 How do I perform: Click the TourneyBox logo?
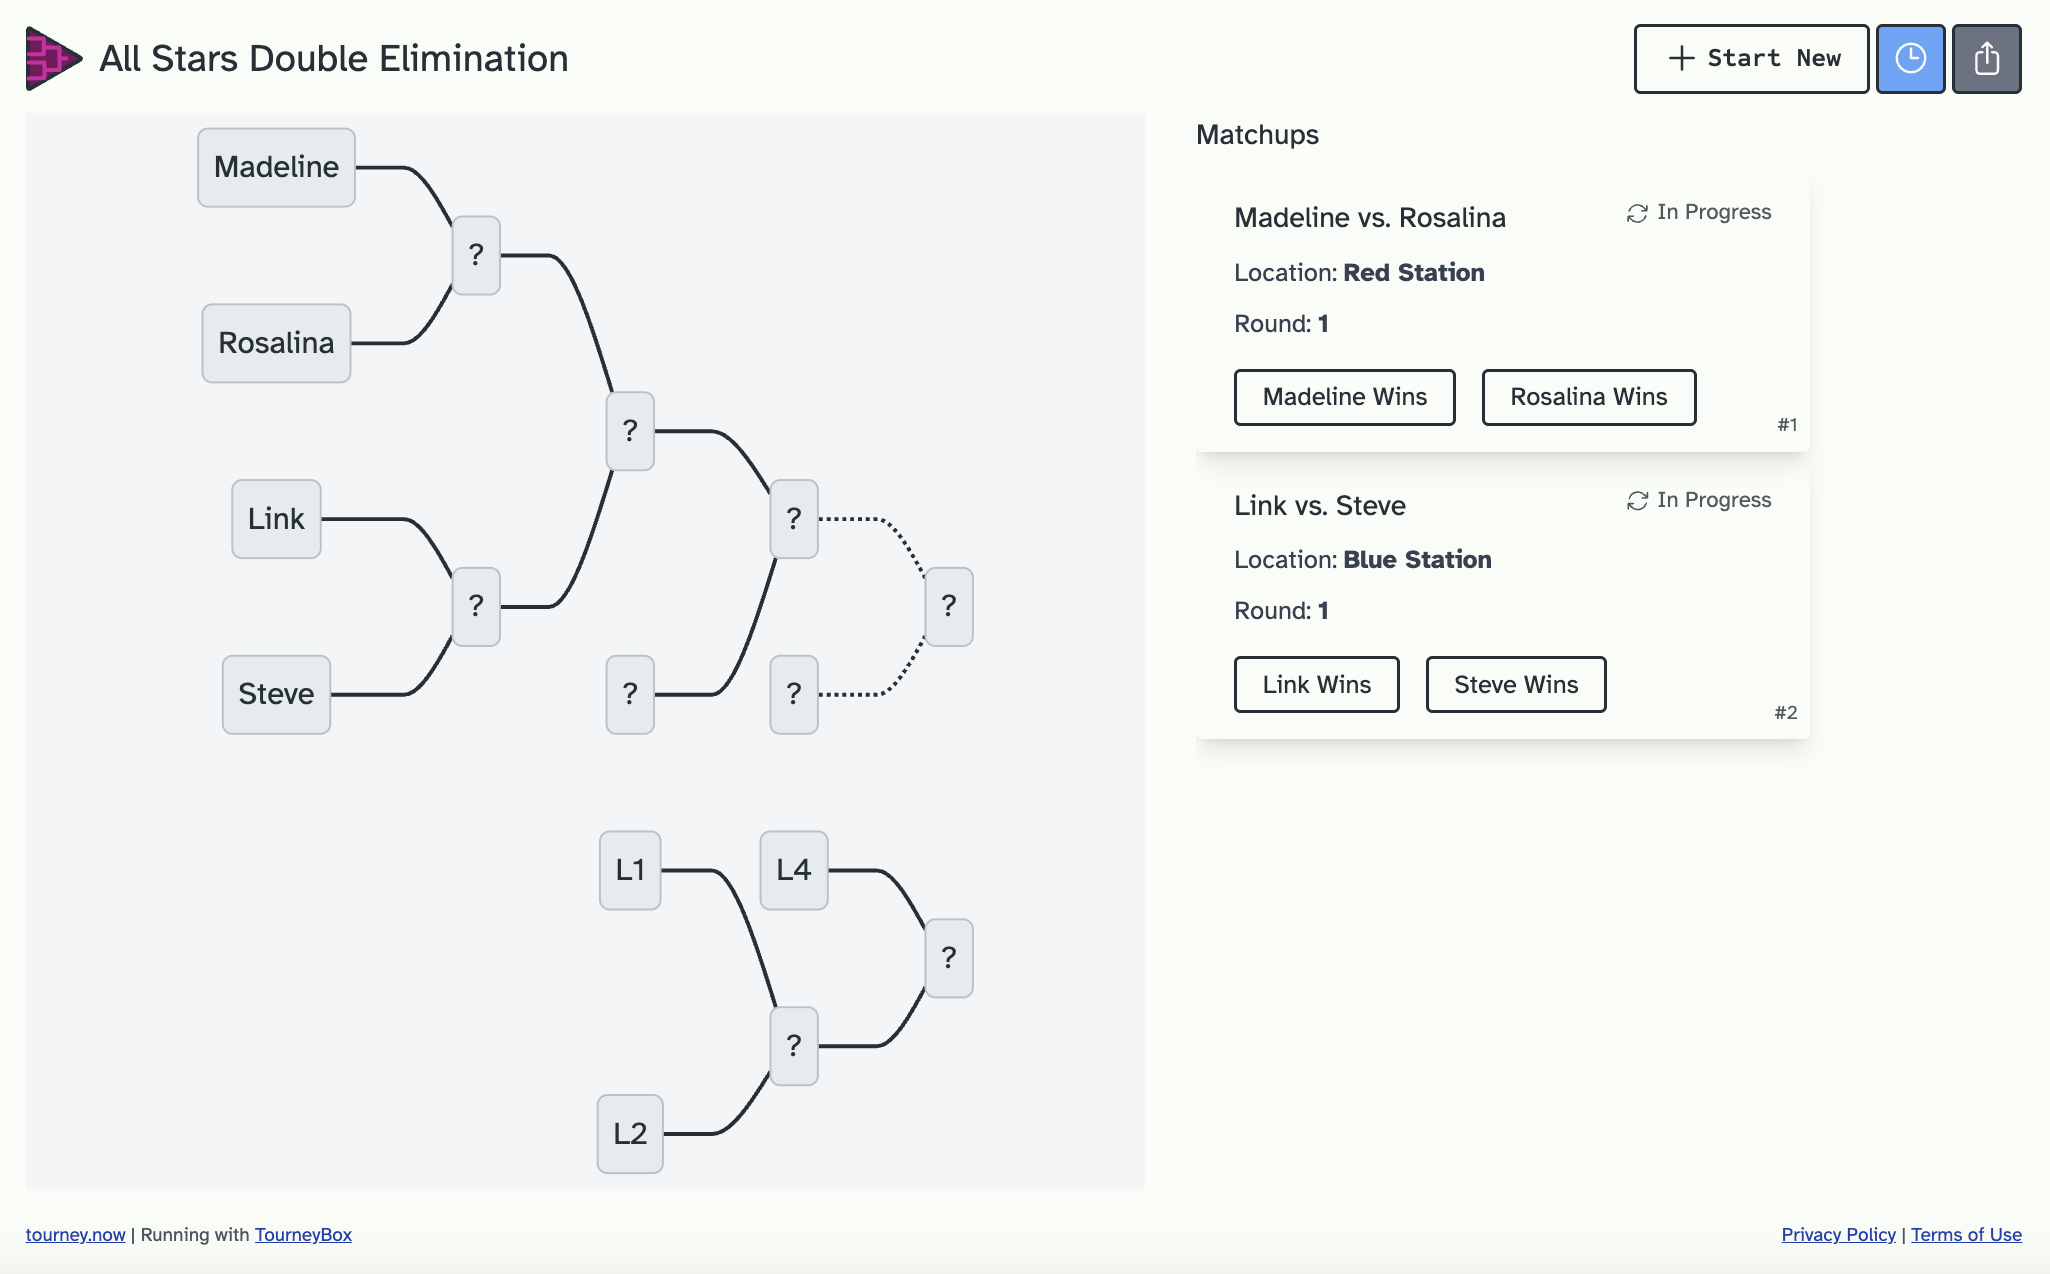52,57
